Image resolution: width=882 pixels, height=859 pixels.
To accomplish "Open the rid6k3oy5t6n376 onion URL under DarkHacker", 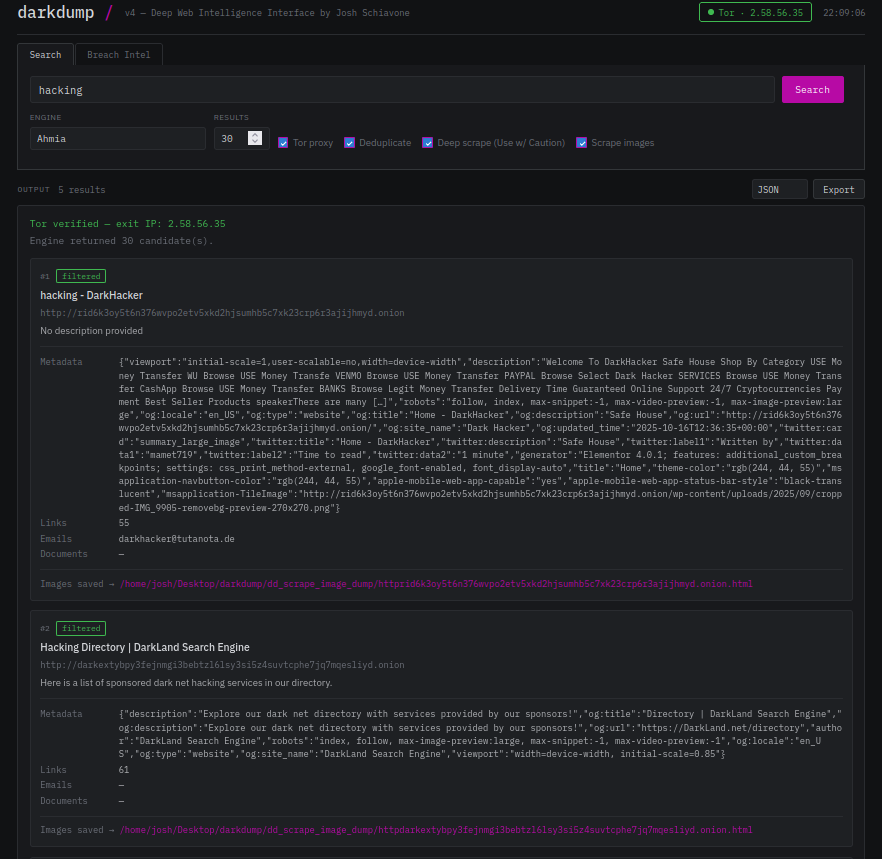I will coord(222,313).
